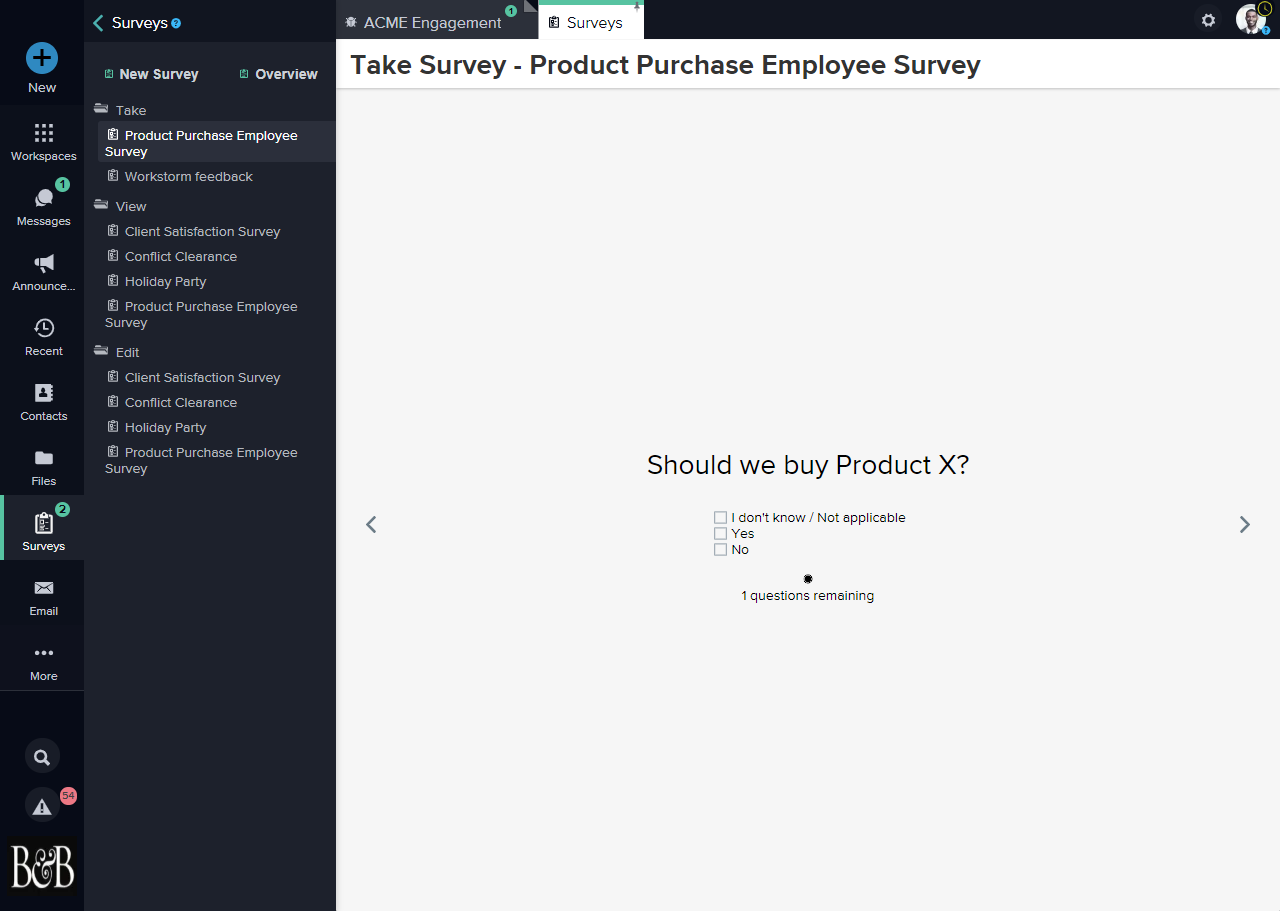
Task: Open the Files folder icon
Action: [44, 458]
